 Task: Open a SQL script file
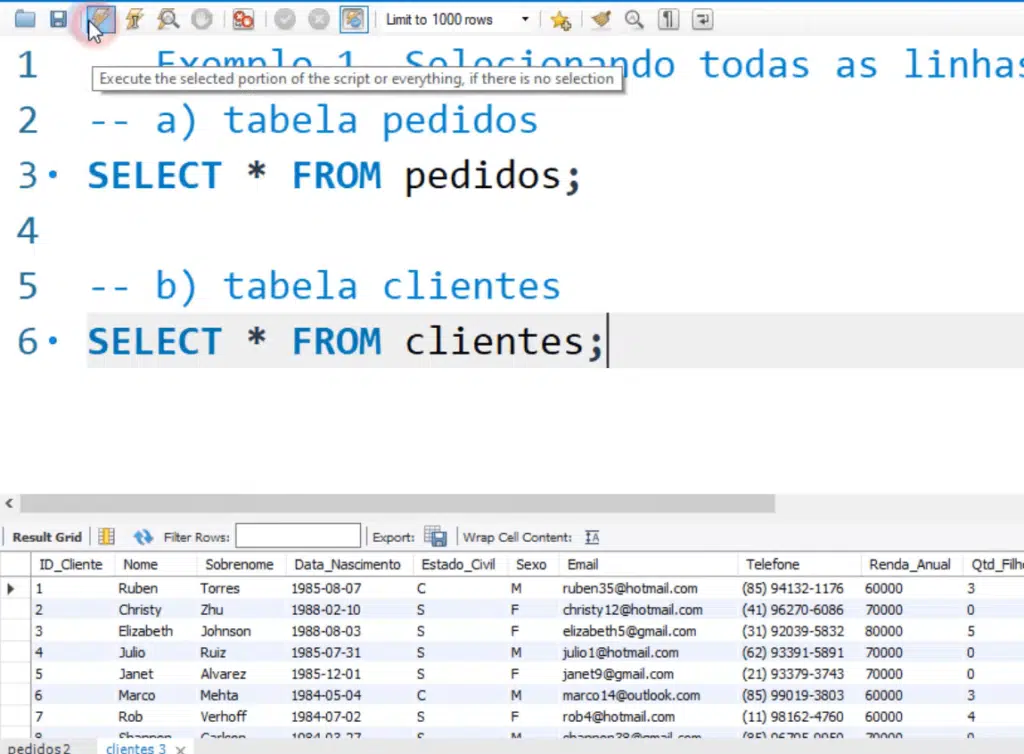click(24, 19)
